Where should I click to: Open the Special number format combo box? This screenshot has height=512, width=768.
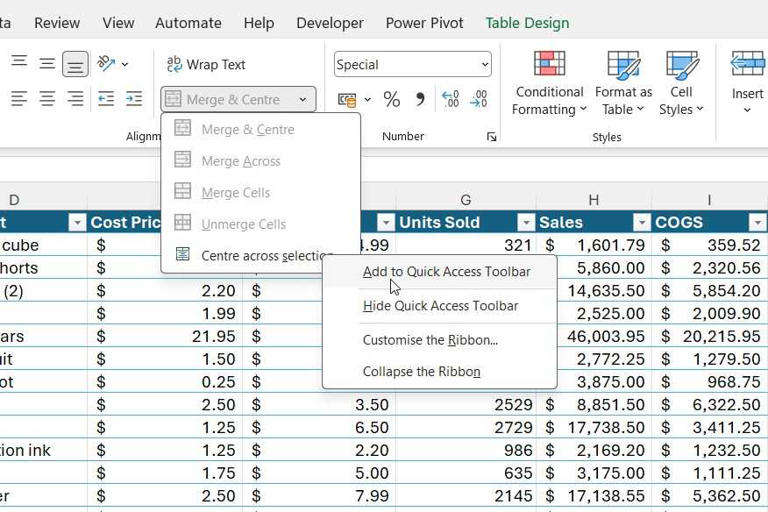point(412,64)
